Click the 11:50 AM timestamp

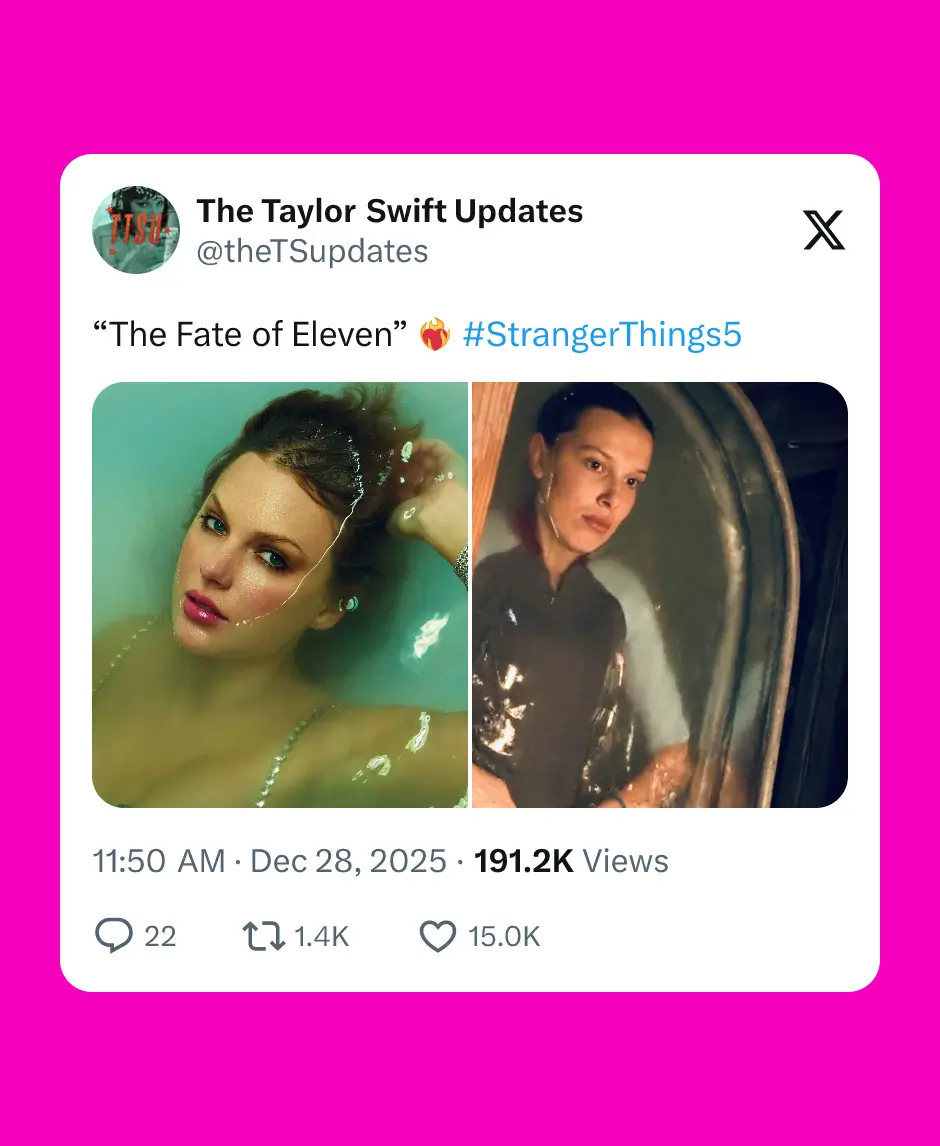[x=158, y=861]
